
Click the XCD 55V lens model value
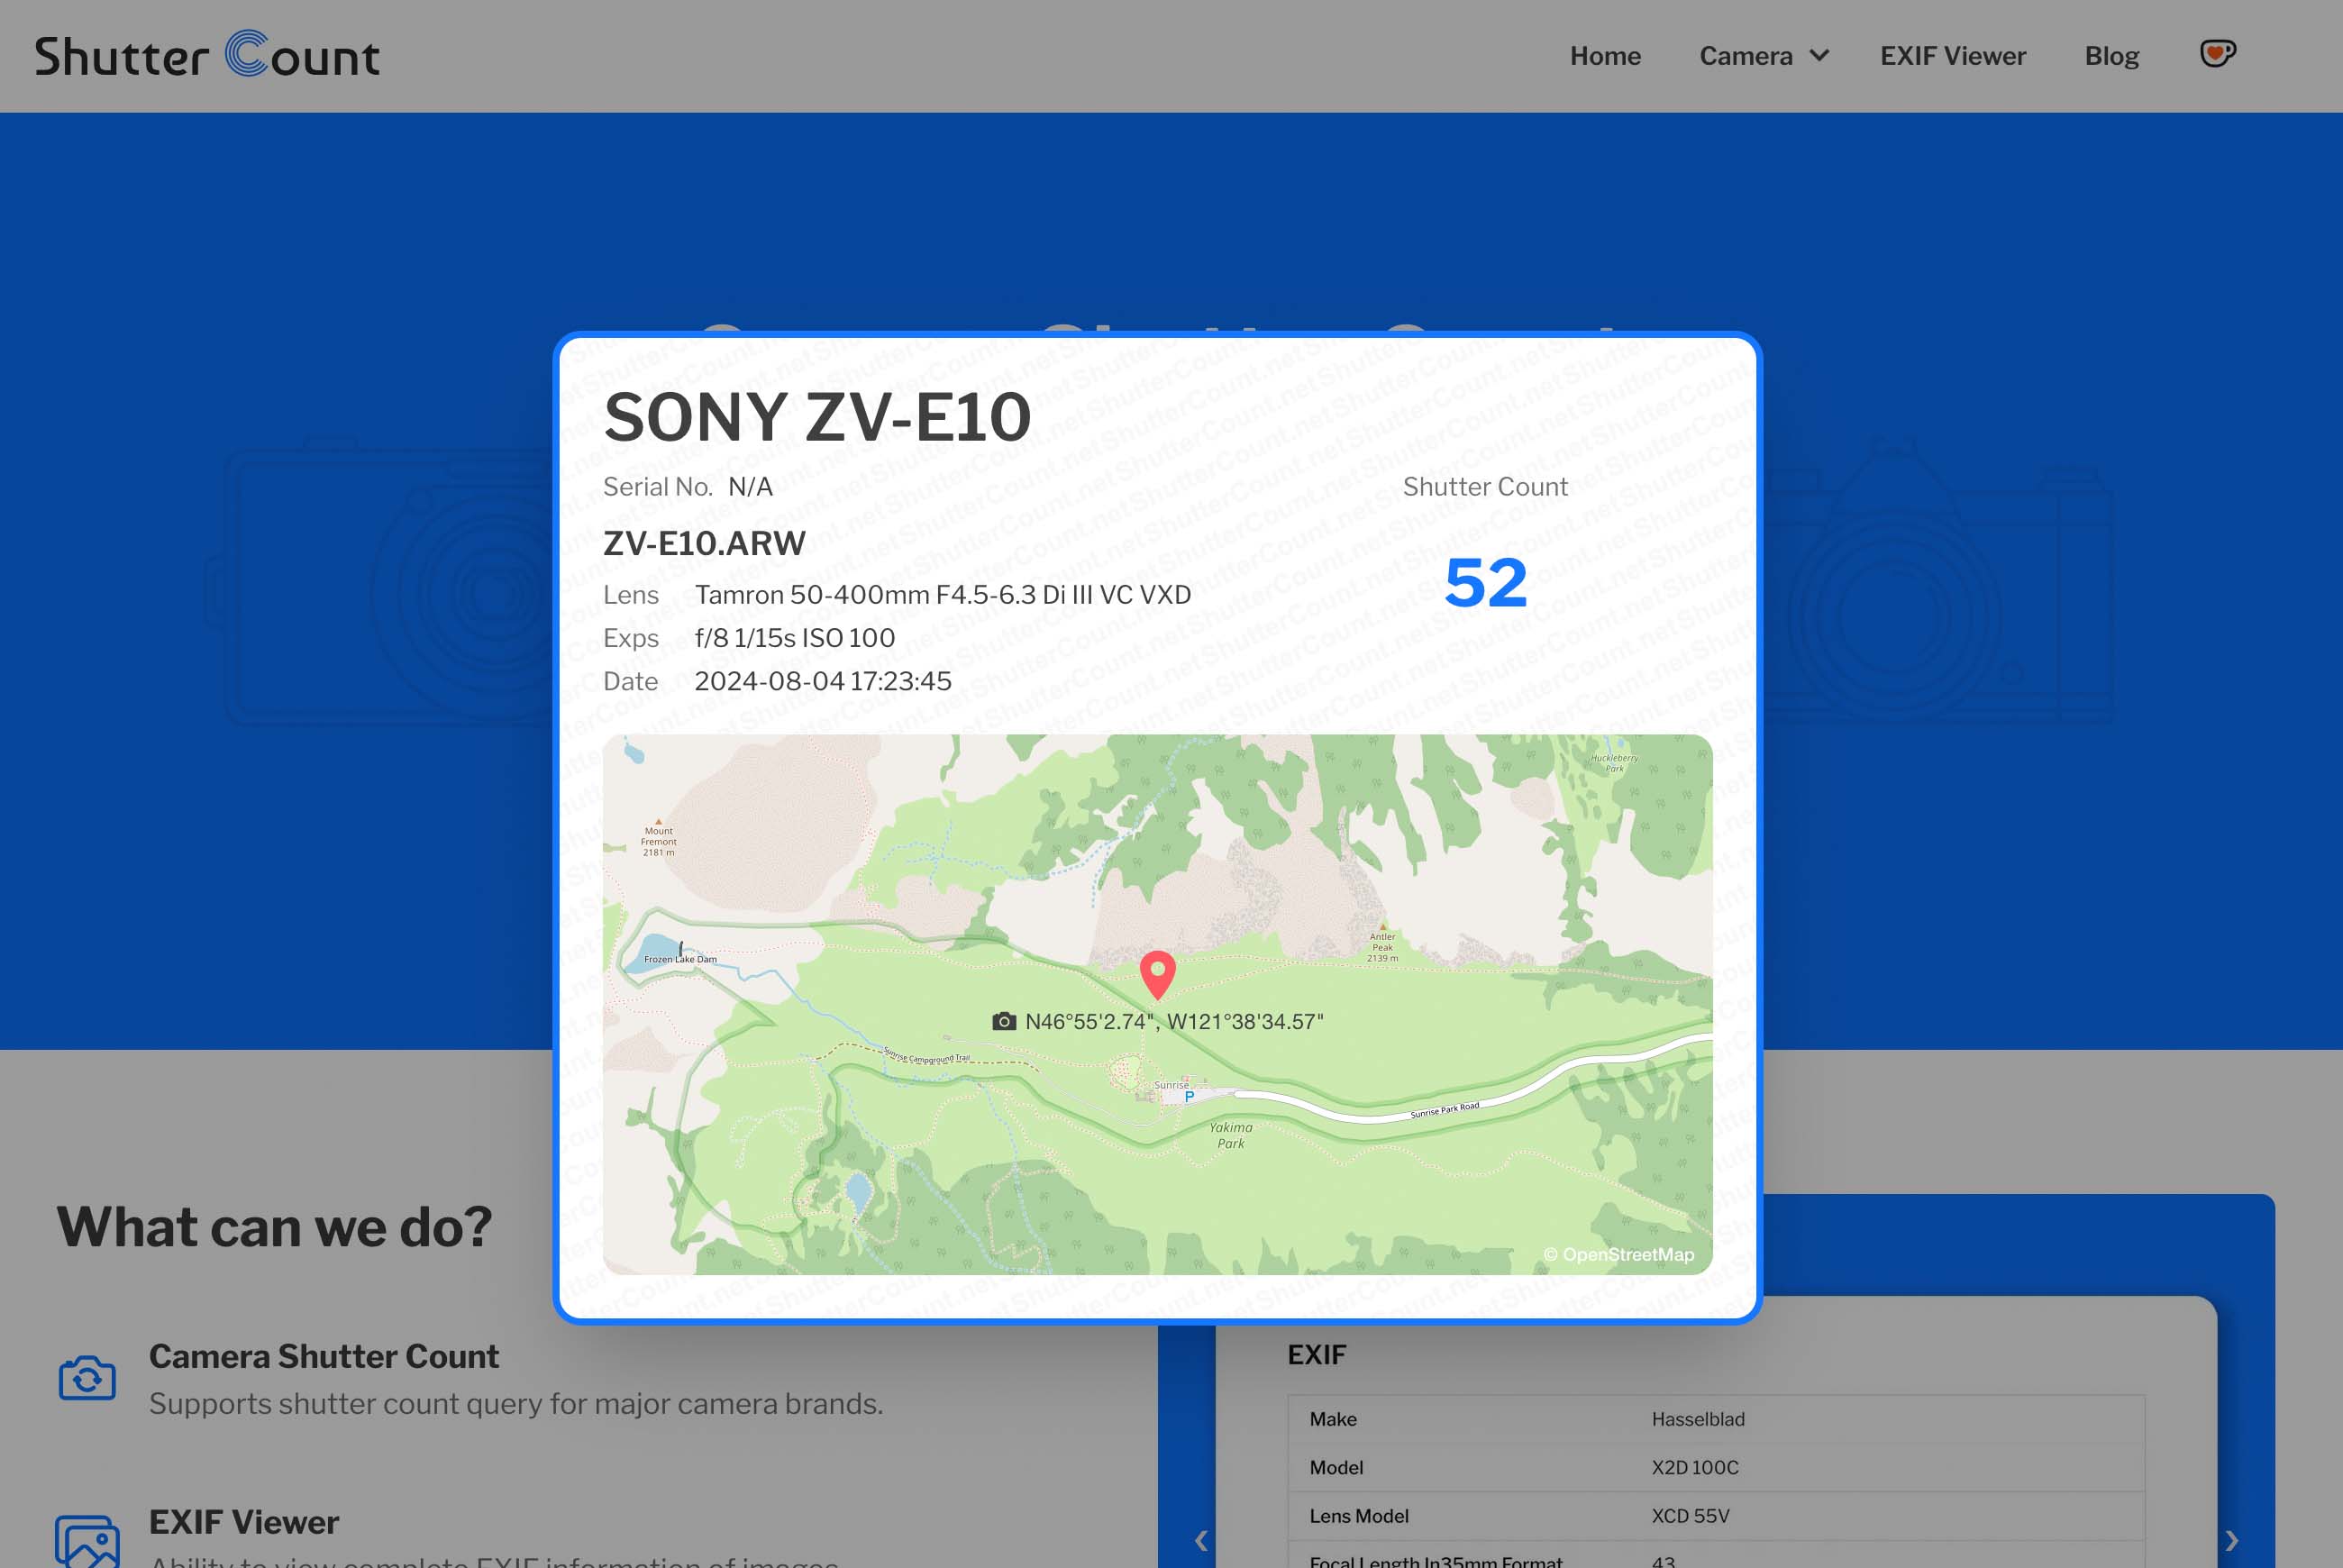click(1689, 1516)
